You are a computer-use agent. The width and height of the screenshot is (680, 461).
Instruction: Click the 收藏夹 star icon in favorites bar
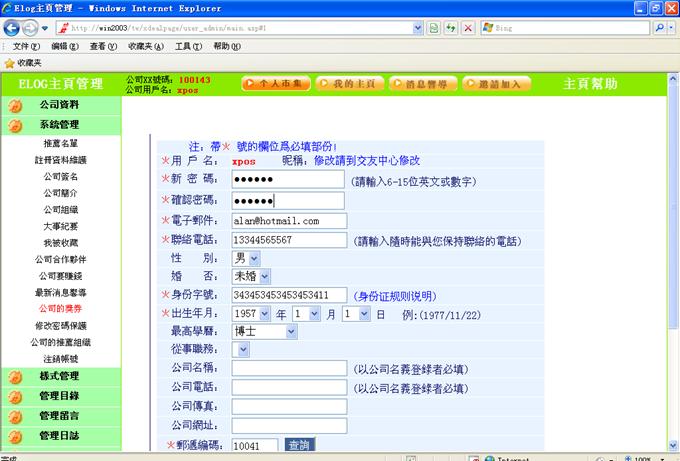(x=10, y=62)
